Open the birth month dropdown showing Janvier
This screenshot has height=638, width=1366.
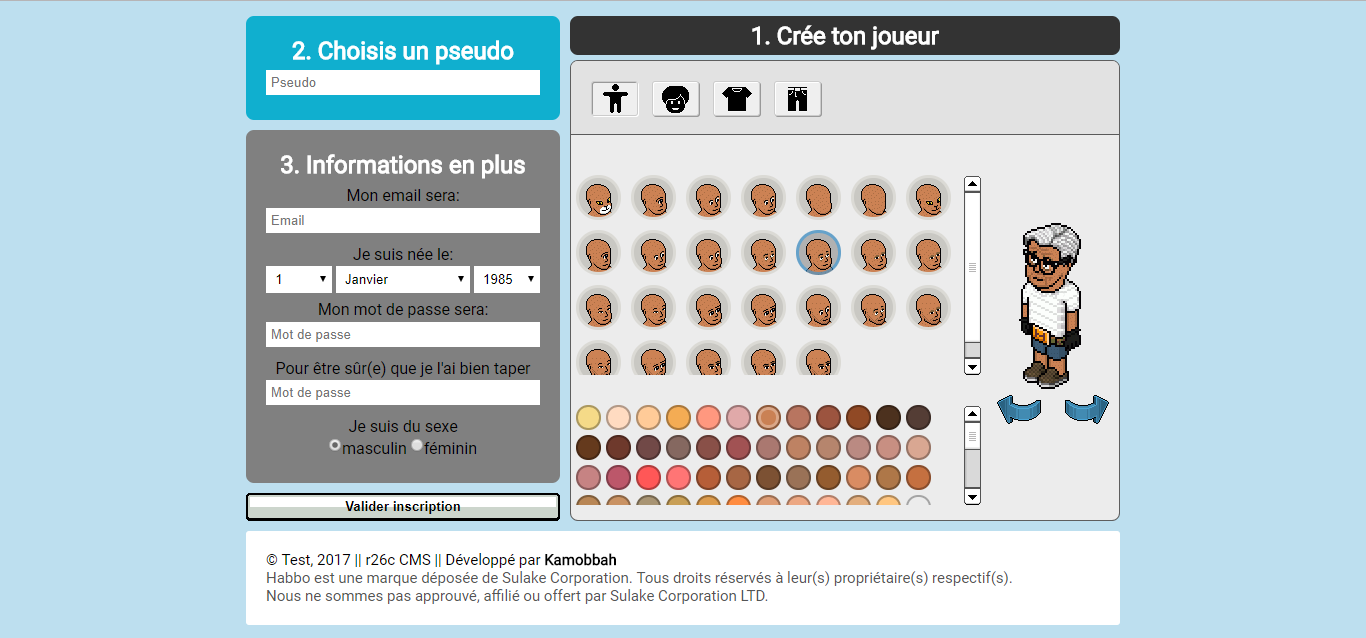point(403,279)
